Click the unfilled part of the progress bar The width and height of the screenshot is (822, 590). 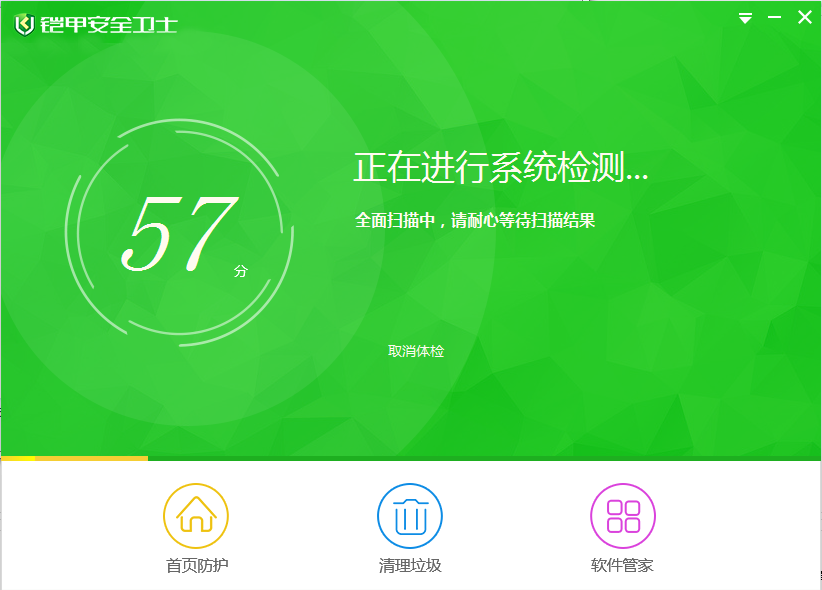point(480,458)
